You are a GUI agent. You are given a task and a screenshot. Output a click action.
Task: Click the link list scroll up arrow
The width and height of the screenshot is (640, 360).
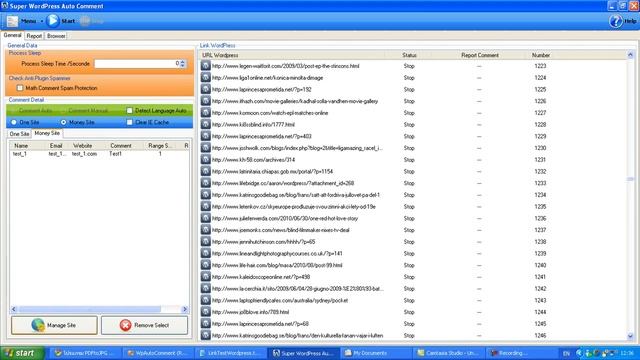(630, 55)
